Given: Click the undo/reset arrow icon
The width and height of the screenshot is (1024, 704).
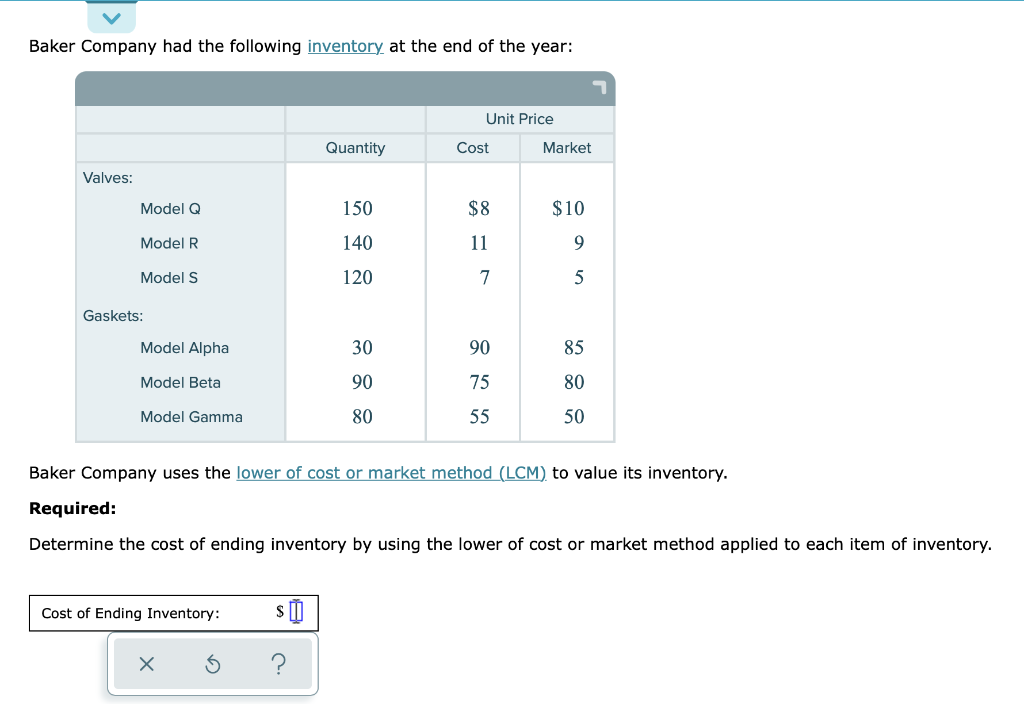Looking at the screenshot, I should click(212, 664).
